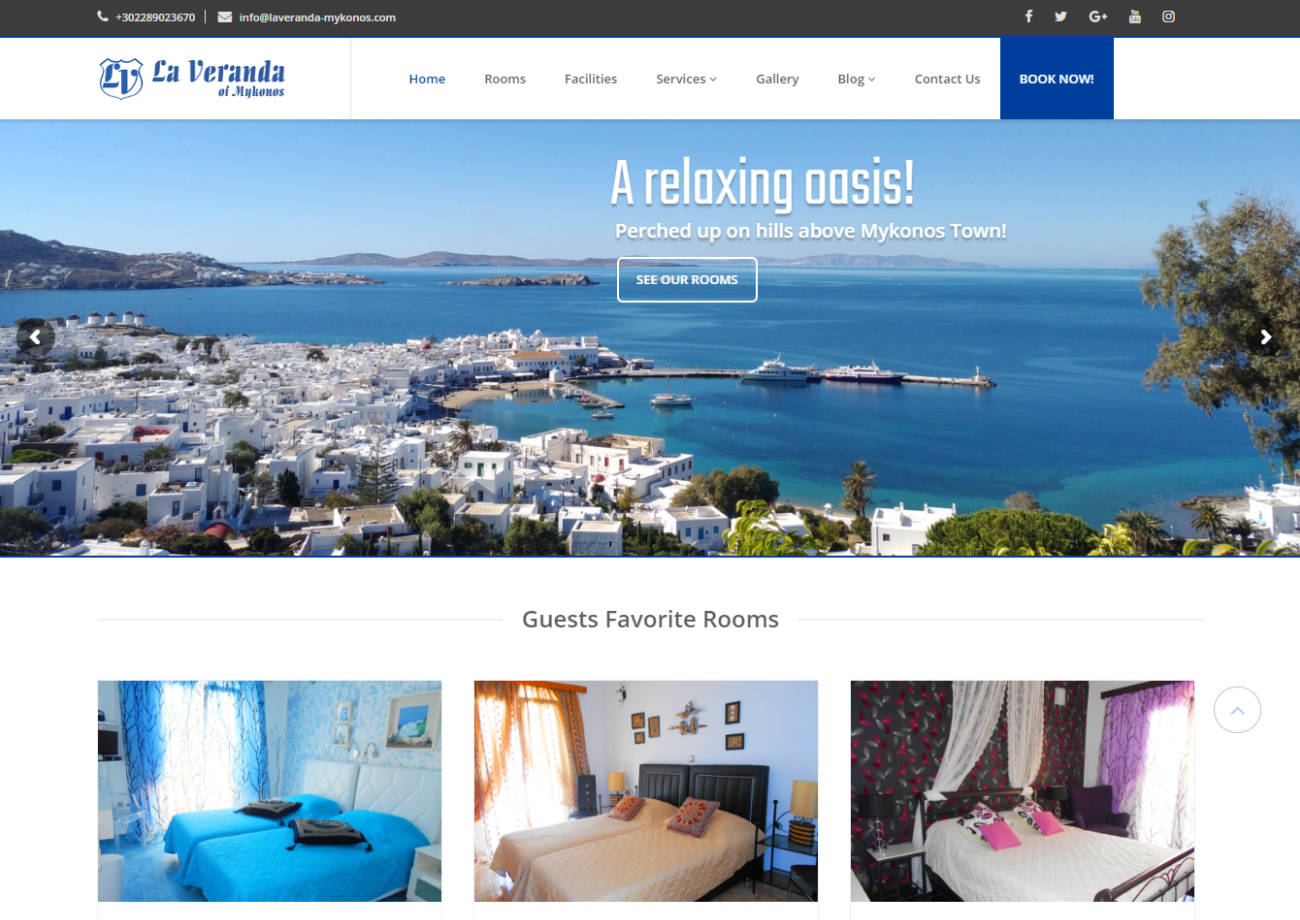Viewport: 1300px width, 920px height.
Task: Open the Twitter social icon
Action: coord(1061,16)
